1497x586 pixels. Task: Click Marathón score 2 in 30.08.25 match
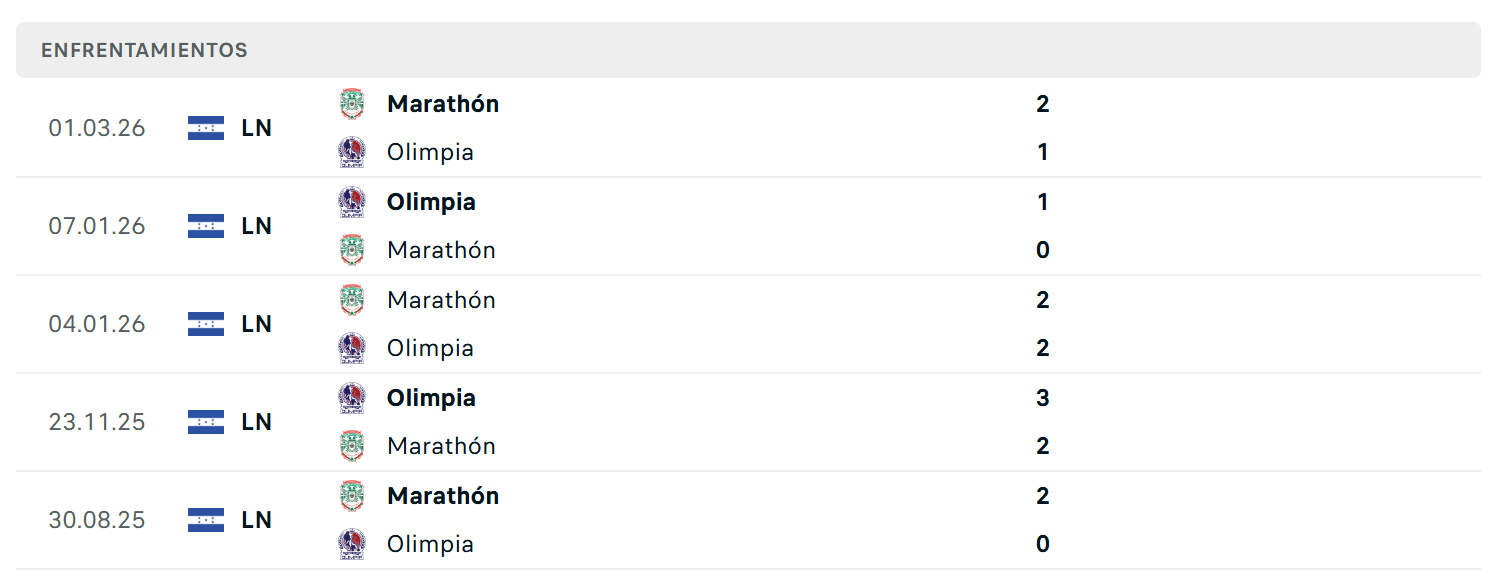click(1043, 496)
